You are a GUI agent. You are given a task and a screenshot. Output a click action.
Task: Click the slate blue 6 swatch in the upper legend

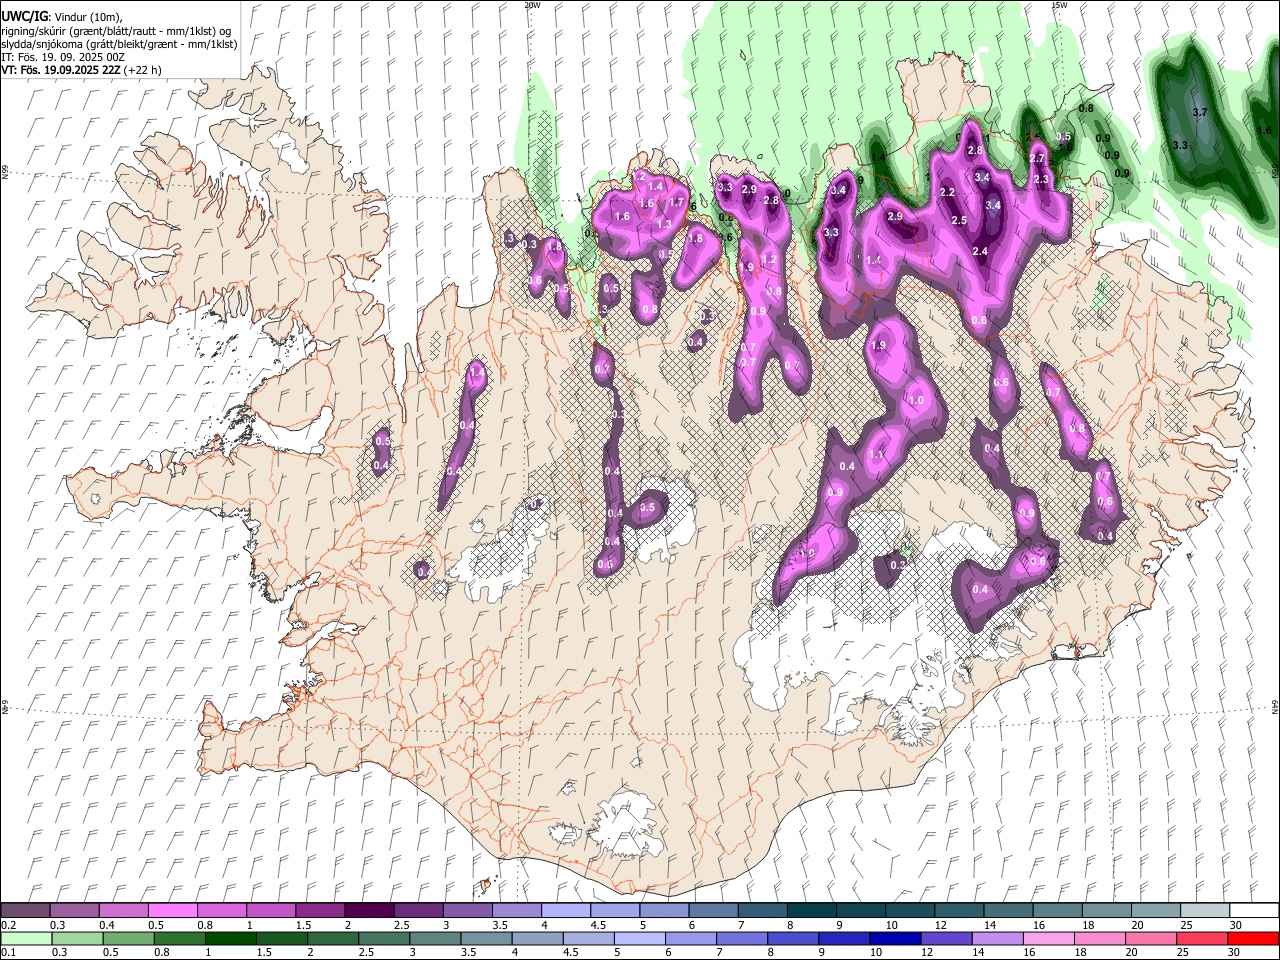pos(713,911)
